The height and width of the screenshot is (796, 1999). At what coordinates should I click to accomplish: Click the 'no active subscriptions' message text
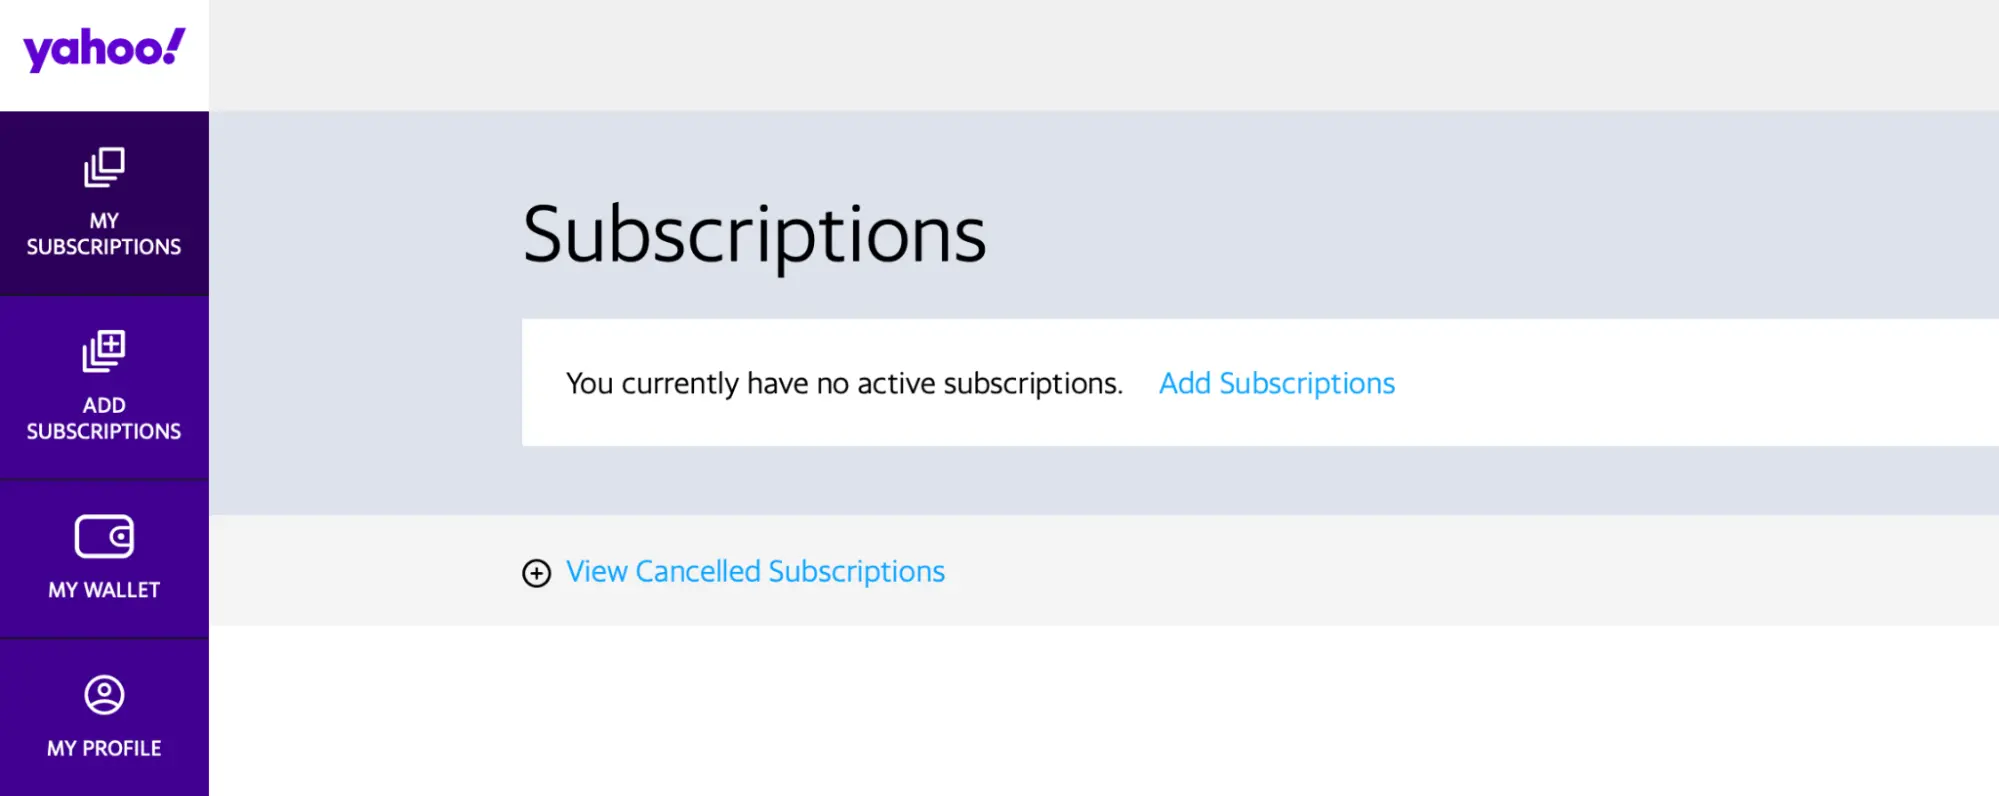pyautogui.click(x=844, y=383)
